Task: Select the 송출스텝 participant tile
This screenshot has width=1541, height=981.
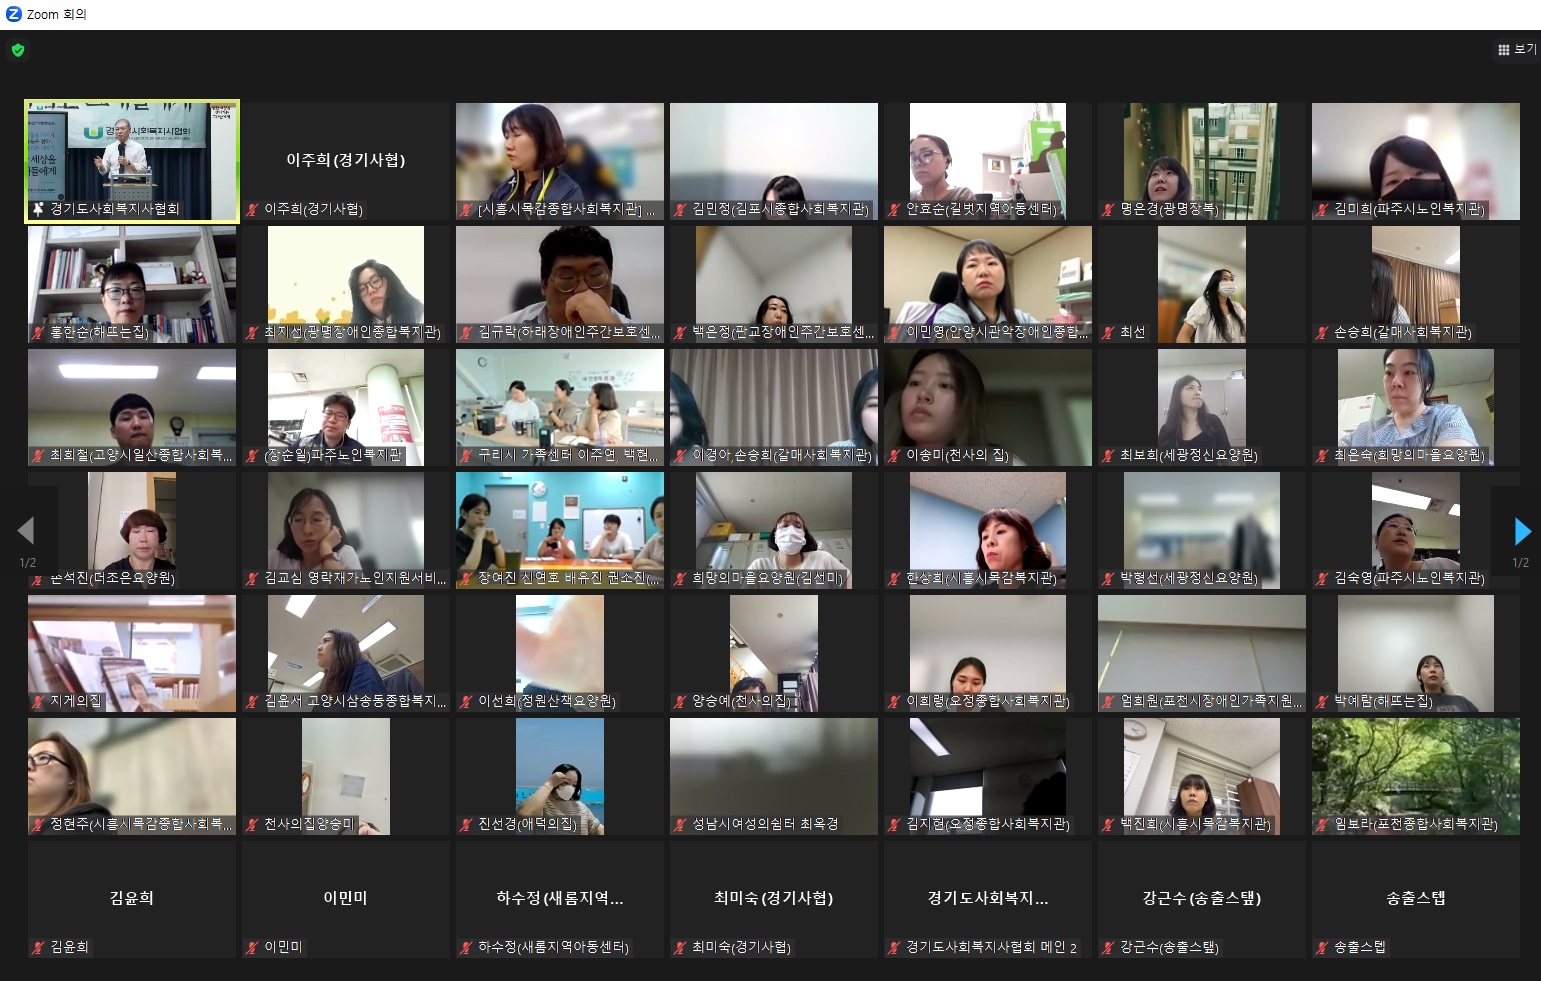Action: (x=1415, y=898)
